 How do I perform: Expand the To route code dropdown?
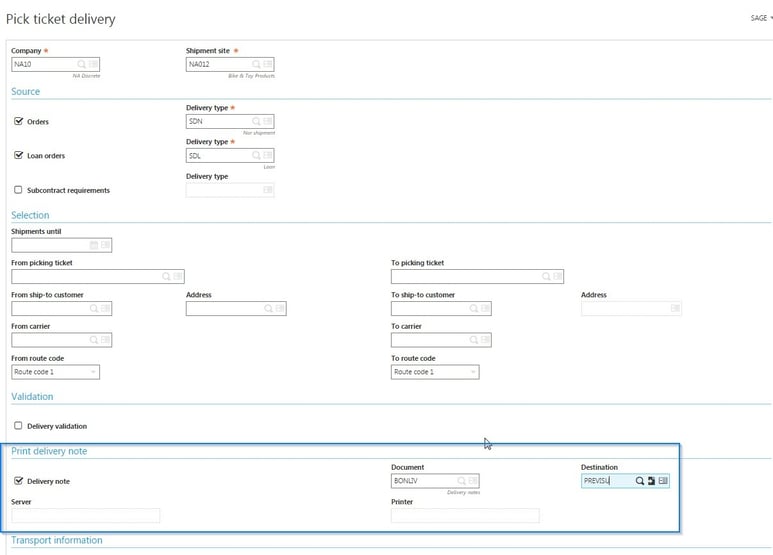pyautogui.click(x=473, y=372)
